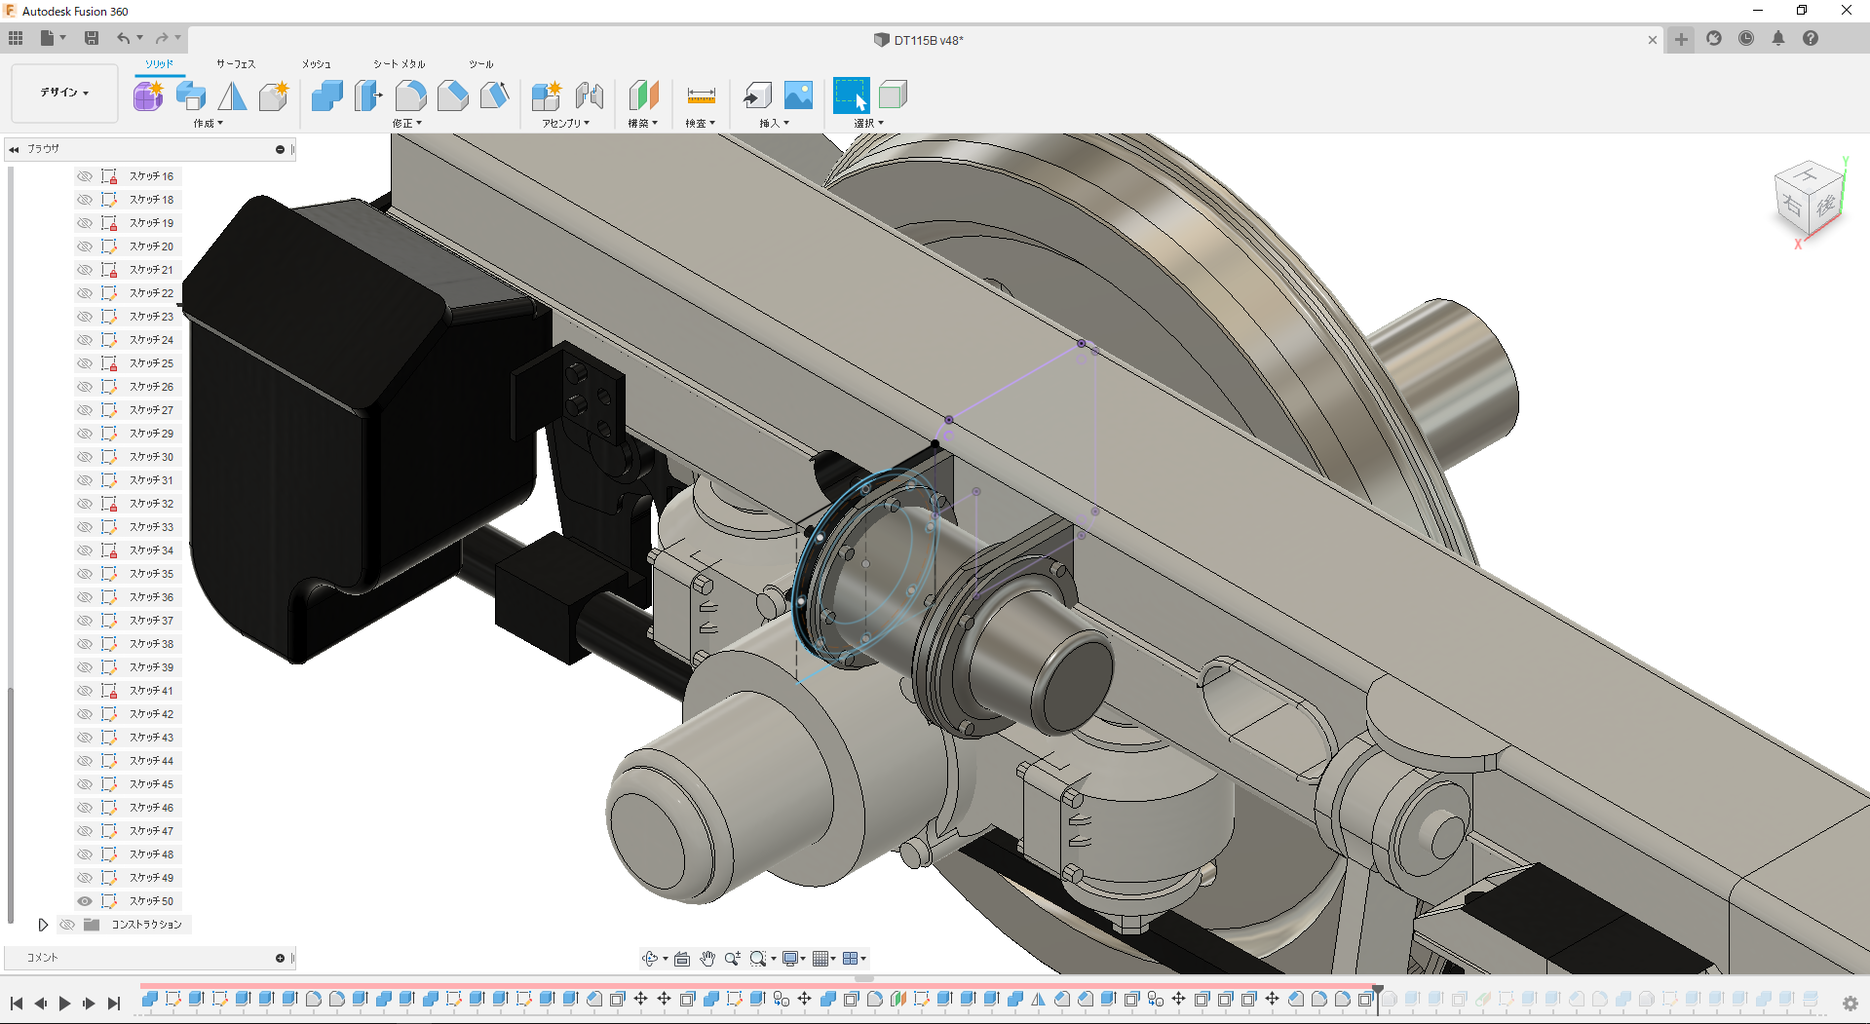
Task: Open the デザイン workspace dropdown
Action: pyautogui.click(x=64, y=92)
